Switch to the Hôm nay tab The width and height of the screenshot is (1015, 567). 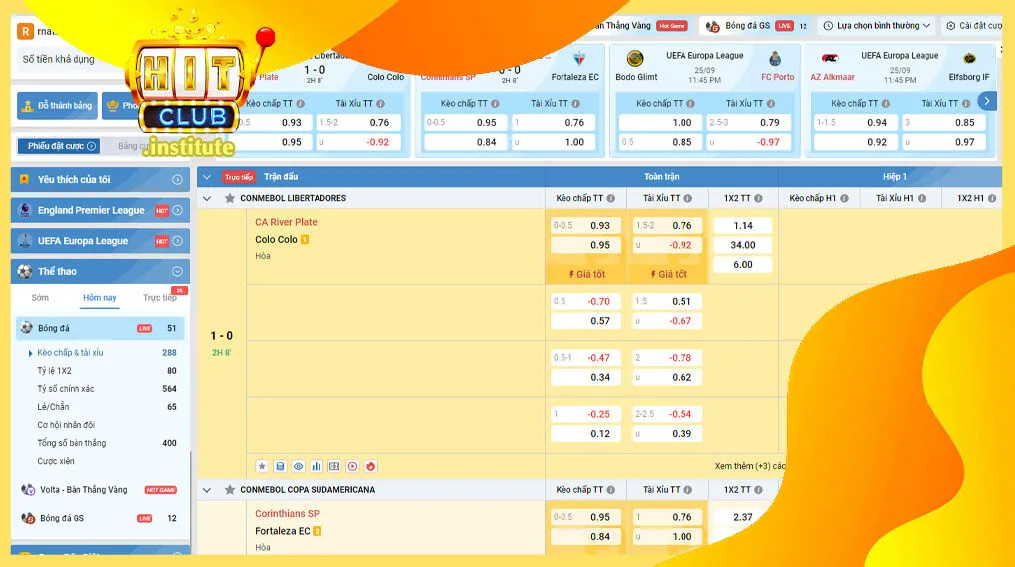pos(100,298)
